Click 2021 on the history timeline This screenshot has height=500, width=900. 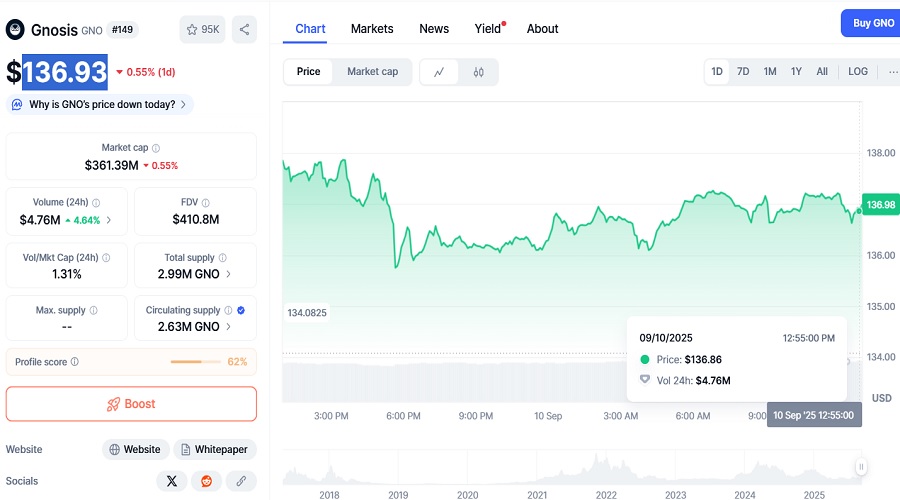[537, 495]
